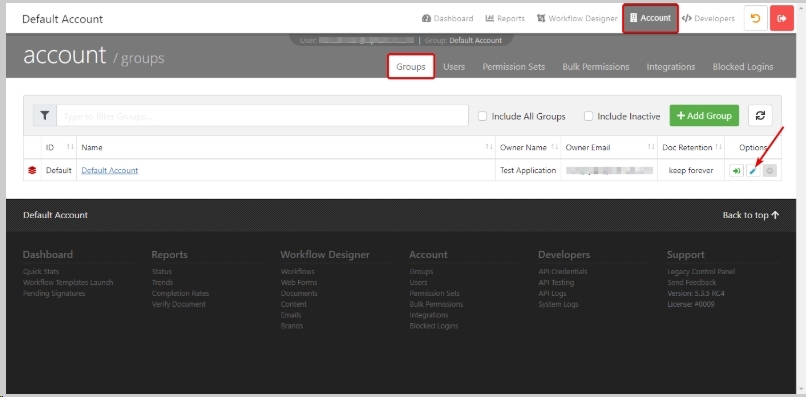Screen dimensions: 806x397
Task: Sort by Doc Retention column arrows
Action: (718, 147)
